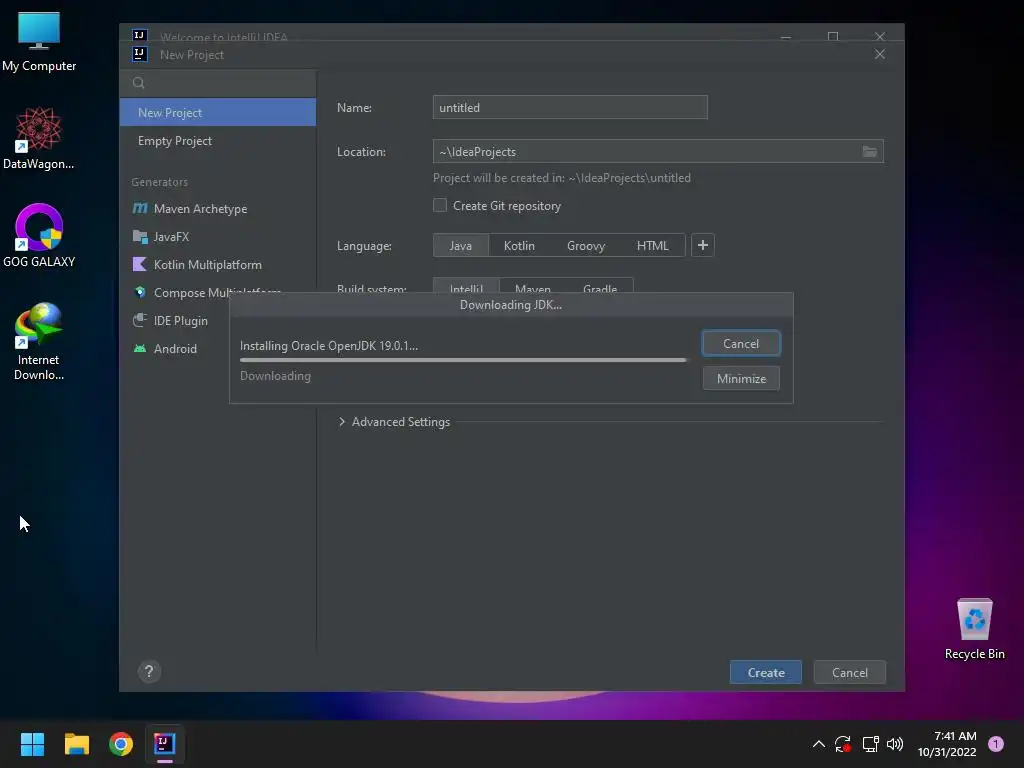Select Kotlin language option
Screen dimensions: 1024x768
coord(519,246)
